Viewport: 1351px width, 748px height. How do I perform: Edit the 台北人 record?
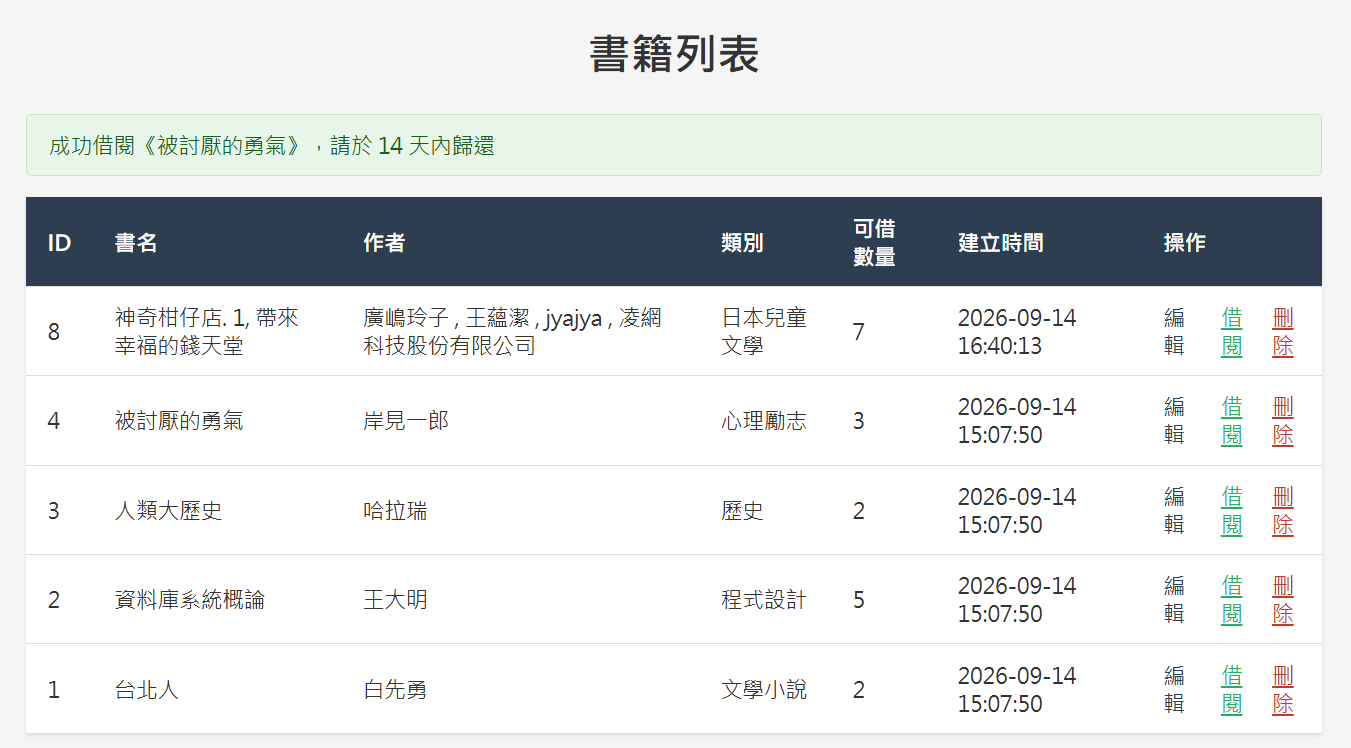coord(1174,690)
